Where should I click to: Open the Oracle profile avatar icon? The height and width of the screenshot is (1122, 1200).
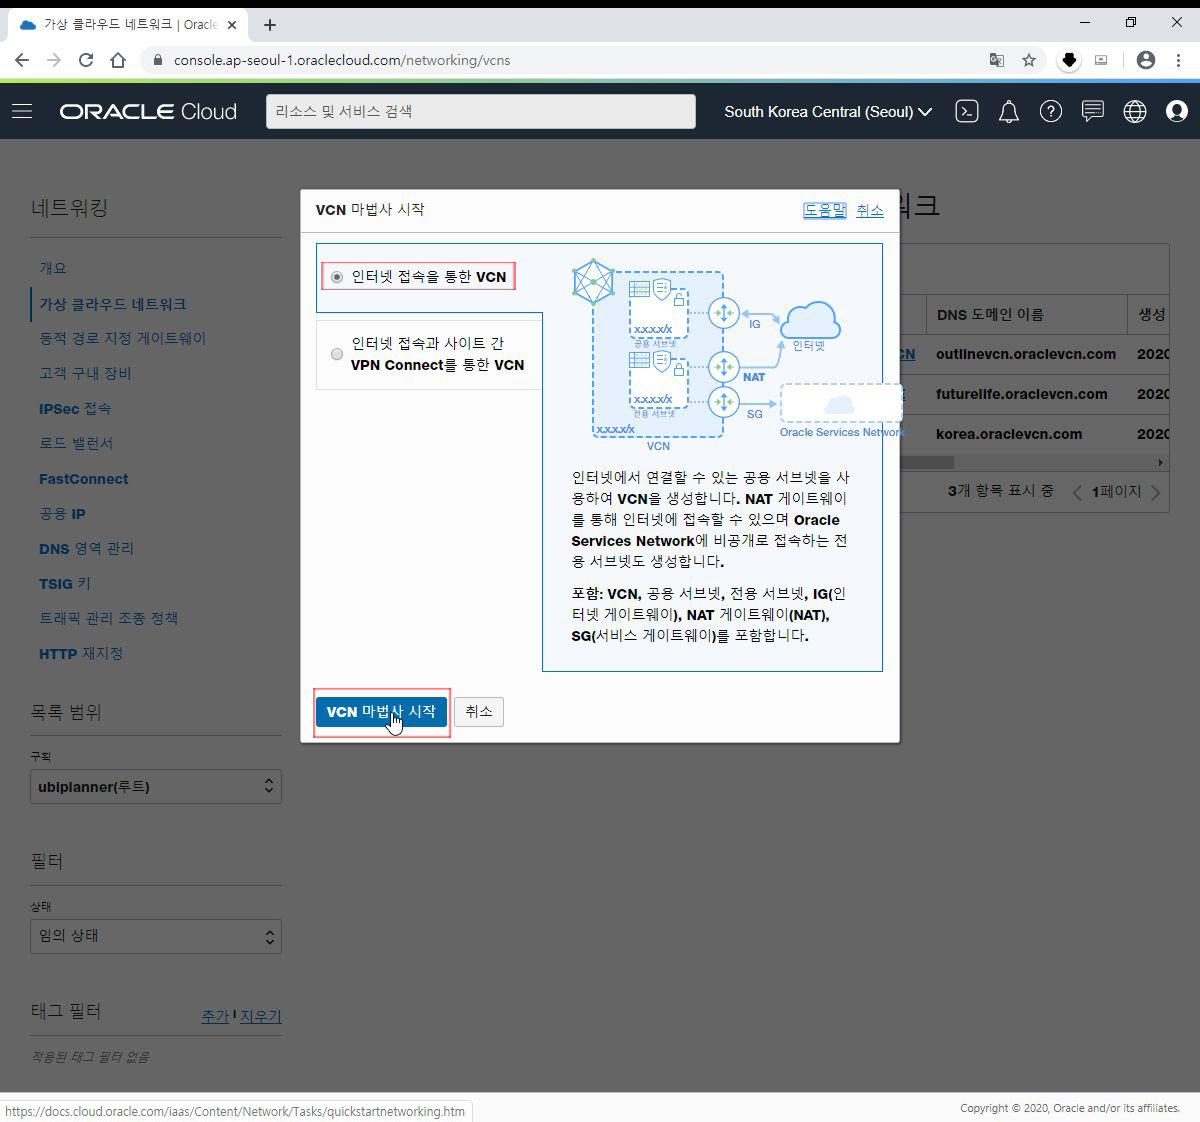click(x=1177, y=111)
